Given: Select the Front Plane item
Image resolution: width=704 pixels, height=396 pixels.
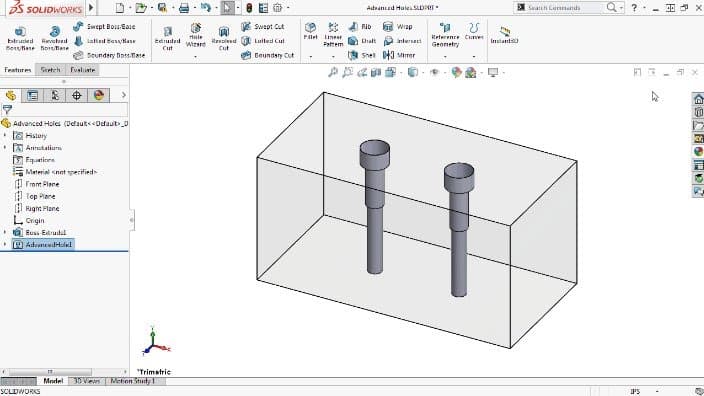Looking at the screenshot, I should click(x=42, y=184).
